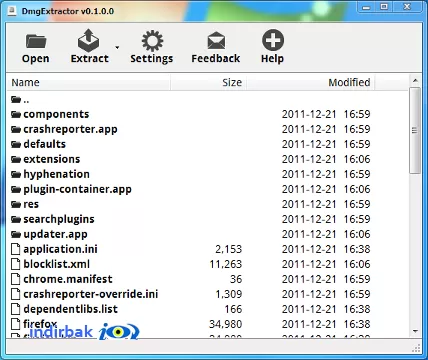Click size value 11,263
The height and width of the screenshot is (360, 428).
point(226,264)
